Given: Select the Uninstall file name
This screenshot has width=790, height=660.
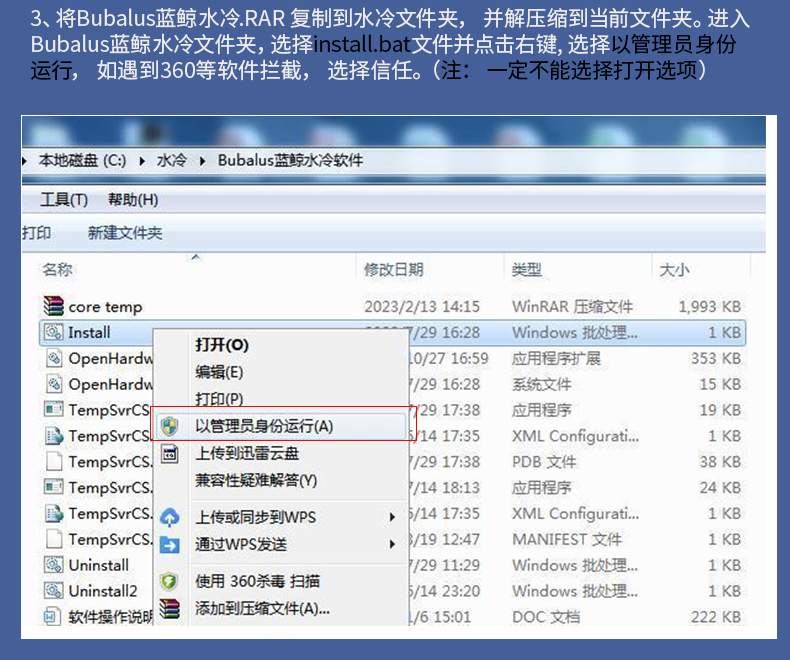Looking at the screenshot, I should click(99, 565).
